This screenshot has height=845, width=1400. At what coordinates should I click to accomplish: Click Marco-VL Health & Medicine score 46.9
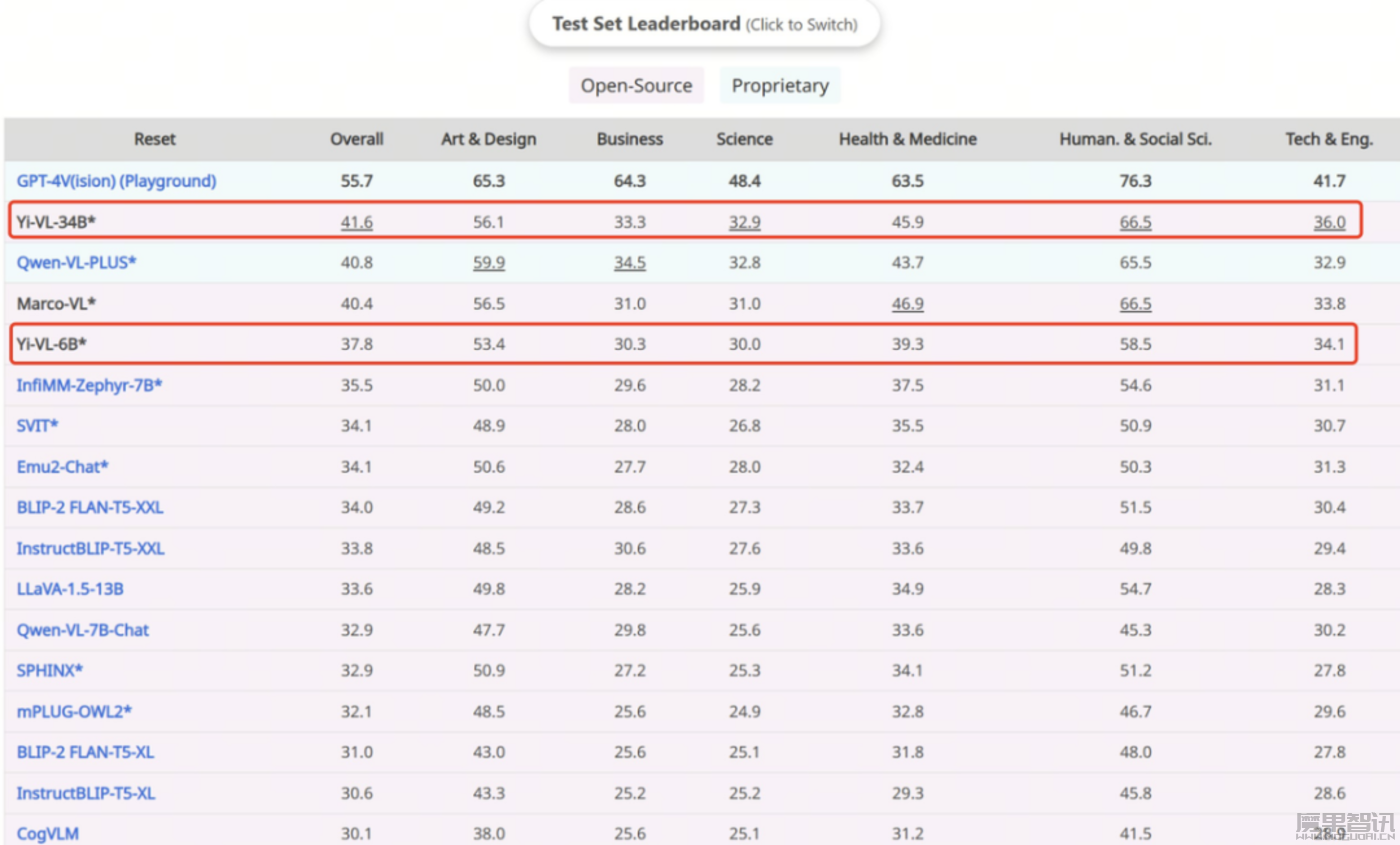[908, 304]
